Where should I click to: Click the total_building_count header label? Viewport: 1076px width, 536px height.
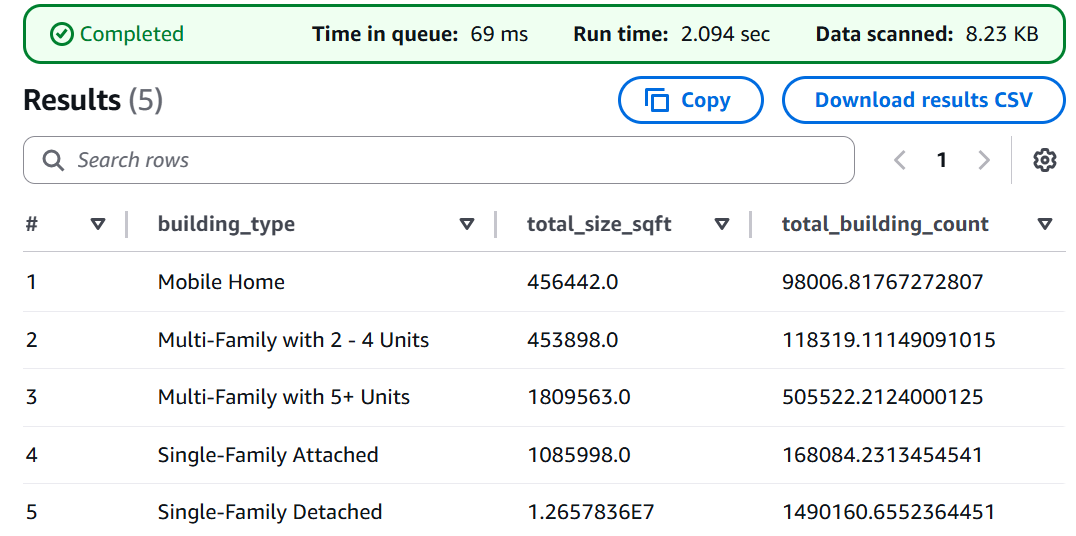(x=885, y=224)
